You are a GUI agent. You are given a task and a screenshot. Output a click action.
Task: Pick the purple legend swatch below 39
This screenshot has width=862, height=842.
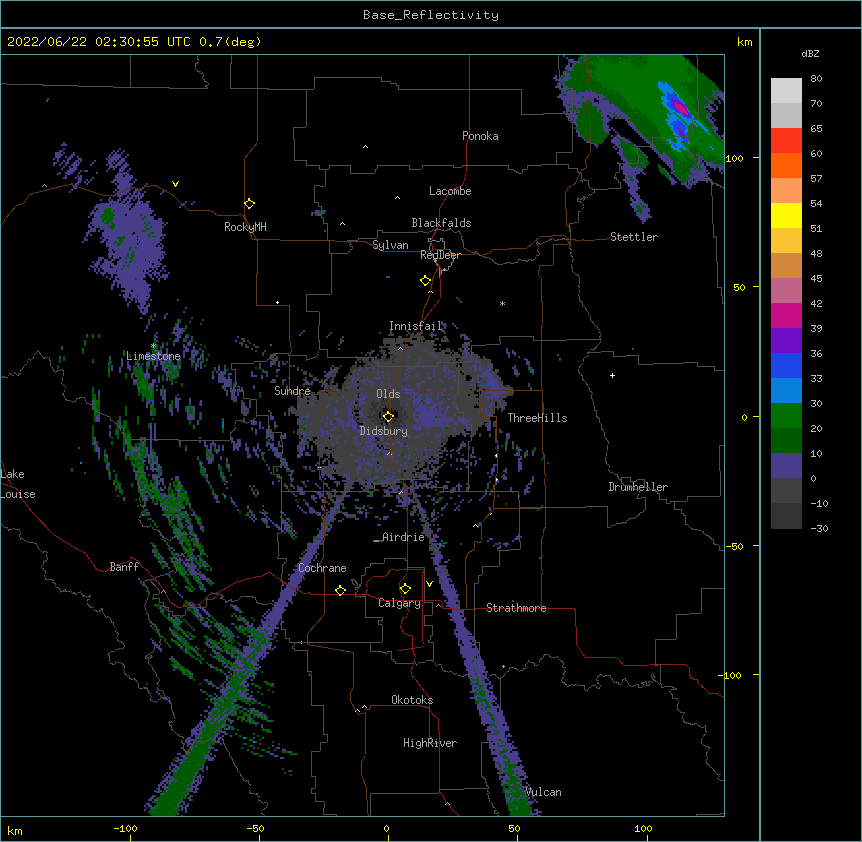tap(786, 341)
